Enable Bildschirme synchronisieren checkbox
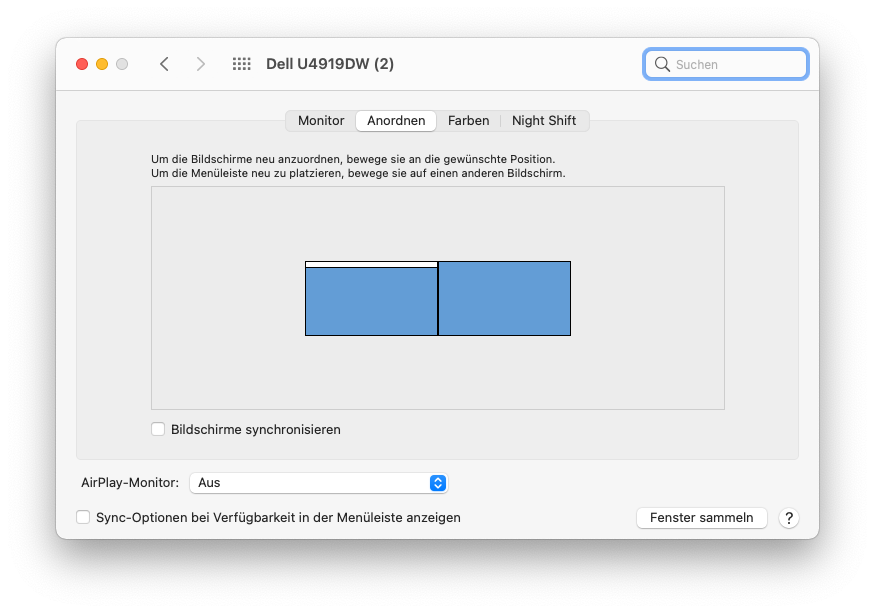The image size is (875, 613). (x=158, y=429)
